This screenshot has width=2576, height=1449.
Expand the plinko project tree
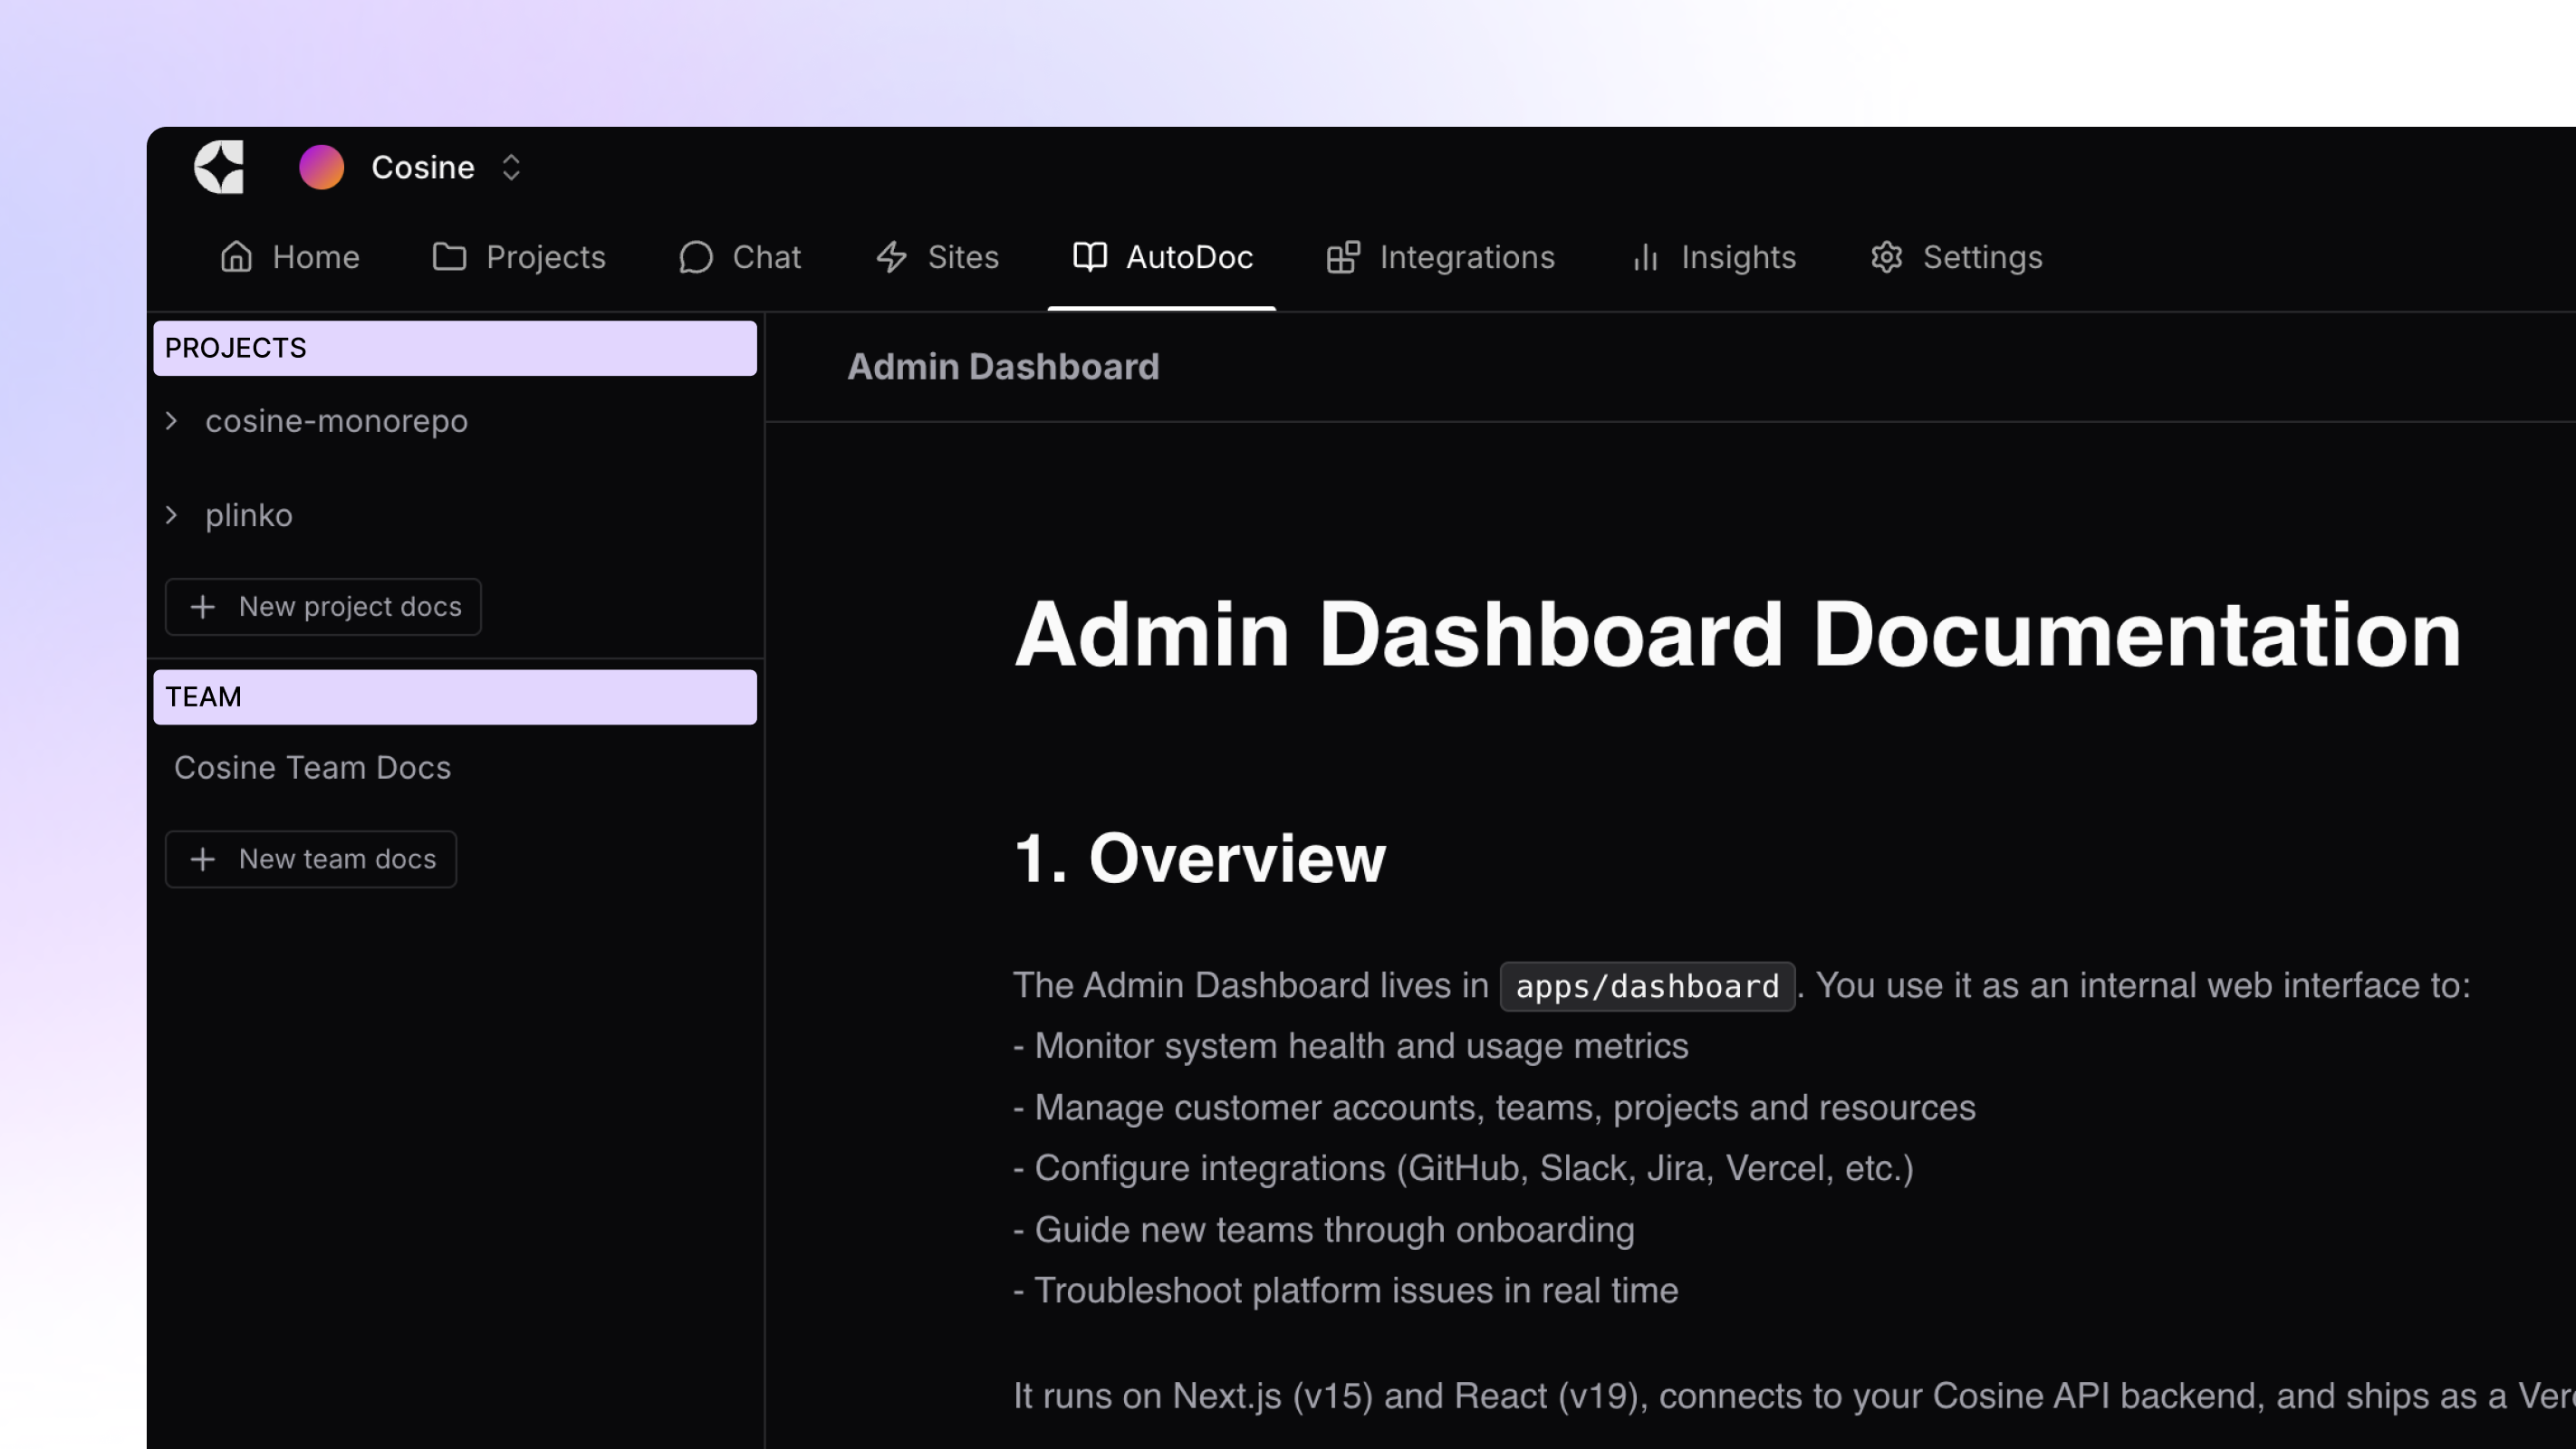pyautogui.click(x=171, y=515)
